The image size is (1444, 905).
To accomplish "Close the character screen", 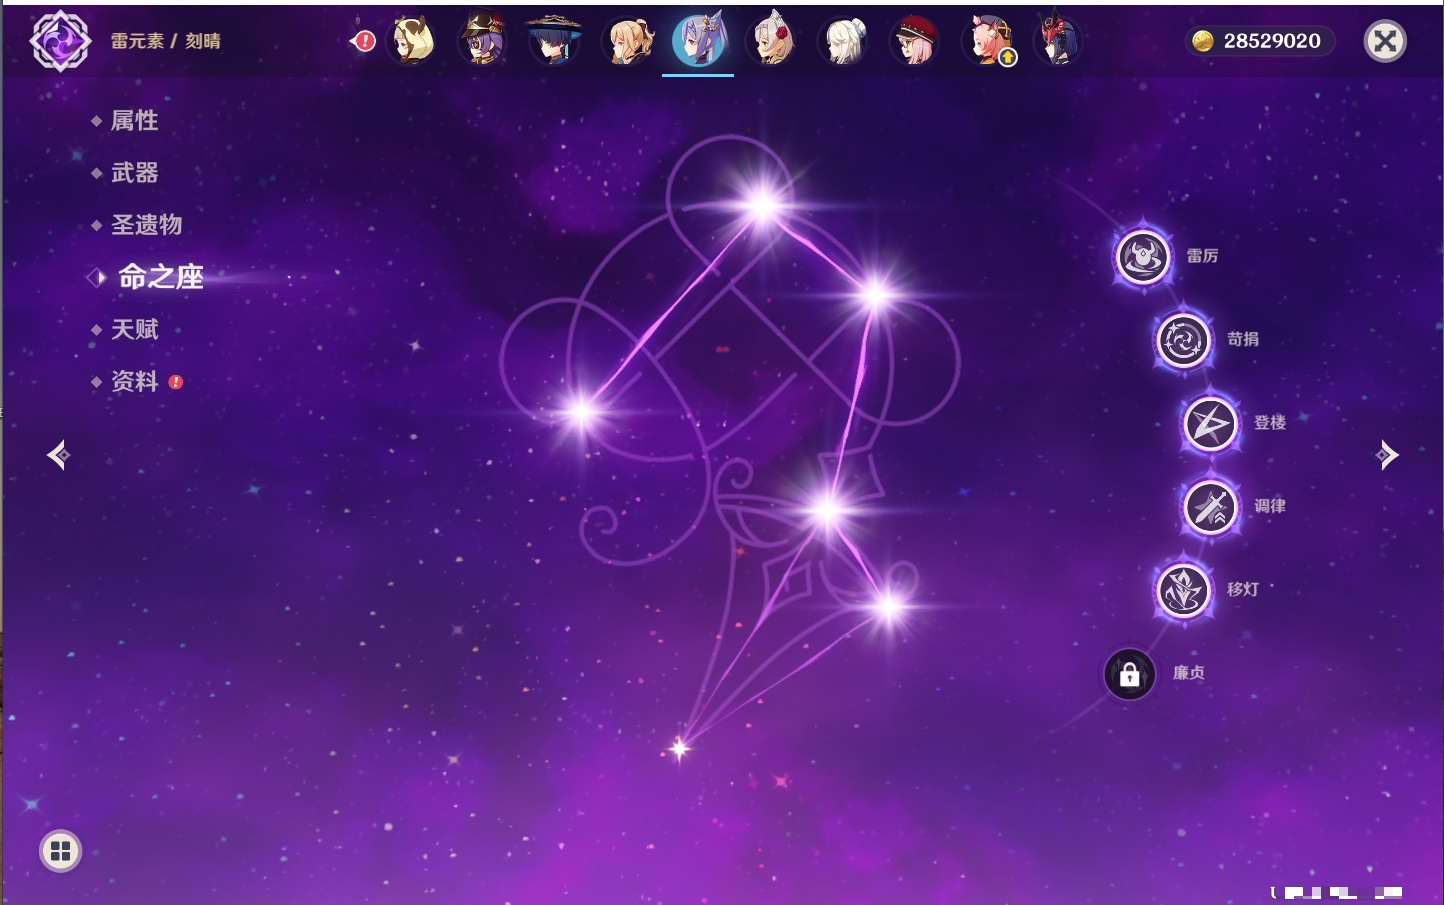I will click(x=1385, y=41).
